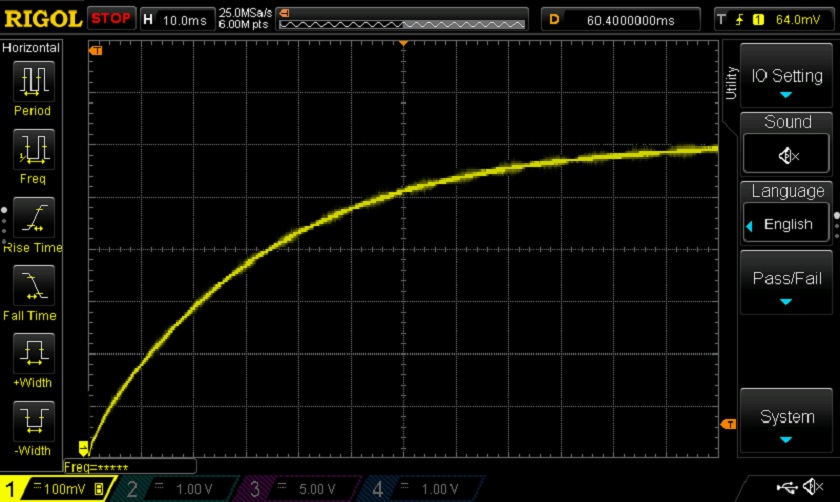Click the USB status icon
Screen dimensions: 840x502
coord(787,487)
